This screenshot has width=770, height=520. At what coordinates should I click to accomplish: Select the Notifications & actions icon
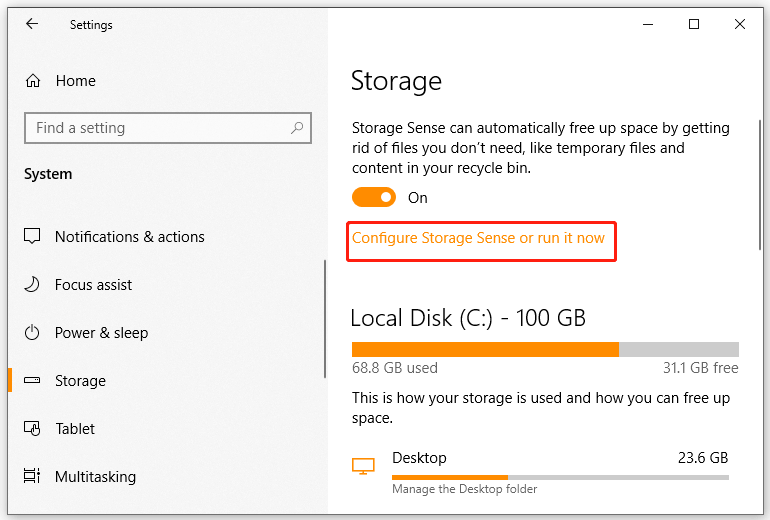coord(32,236)
